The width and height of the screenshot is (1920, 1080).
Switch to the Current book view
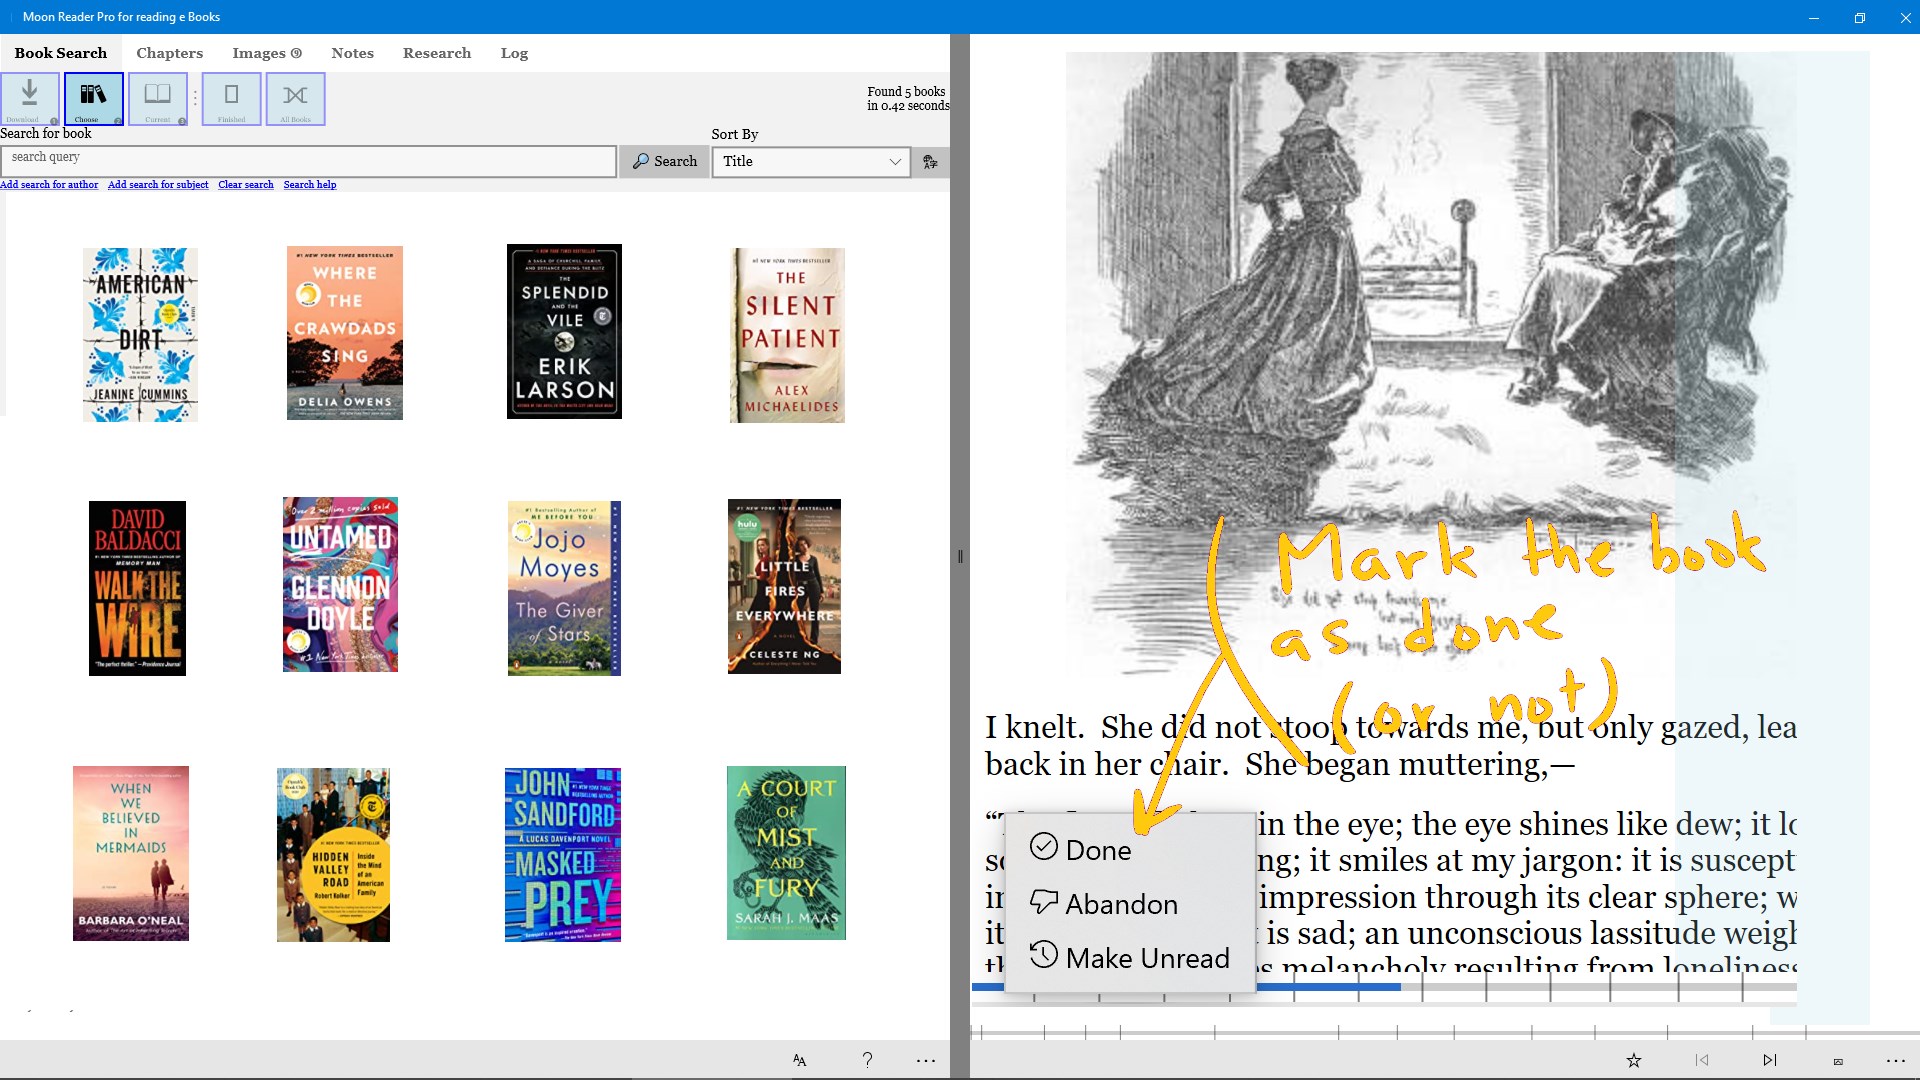158,98
